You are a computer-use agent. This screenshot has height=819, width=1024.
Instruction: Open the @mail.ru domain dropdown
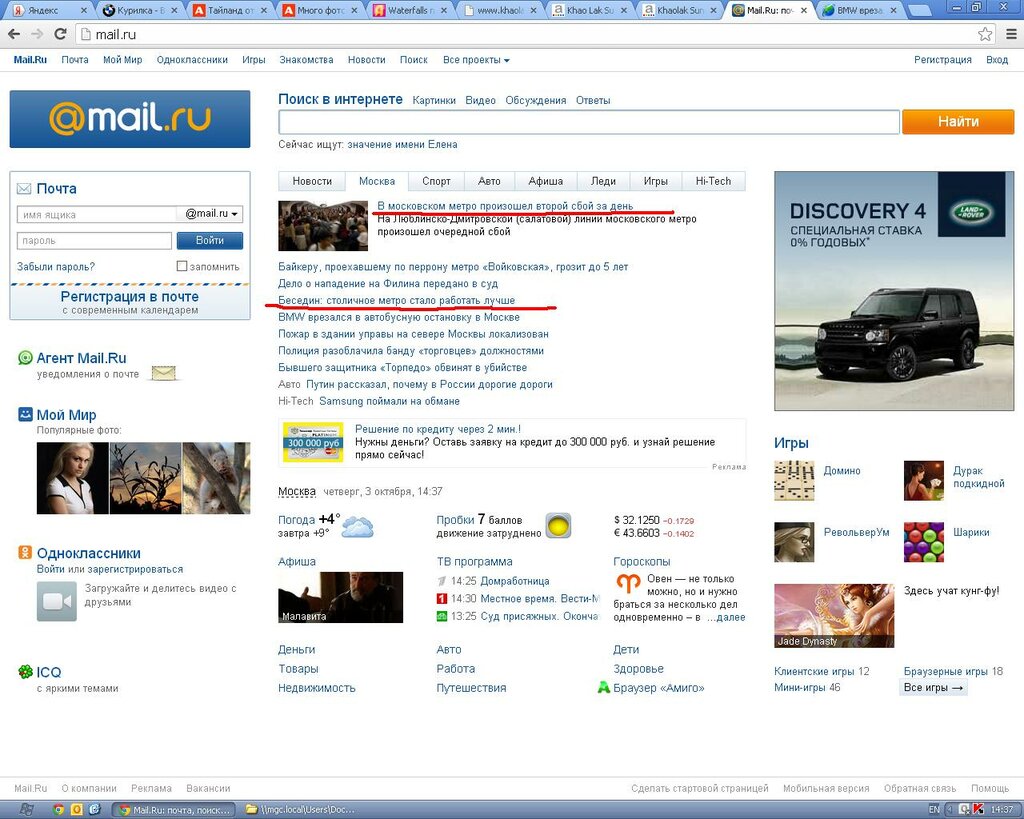point(210,214)
